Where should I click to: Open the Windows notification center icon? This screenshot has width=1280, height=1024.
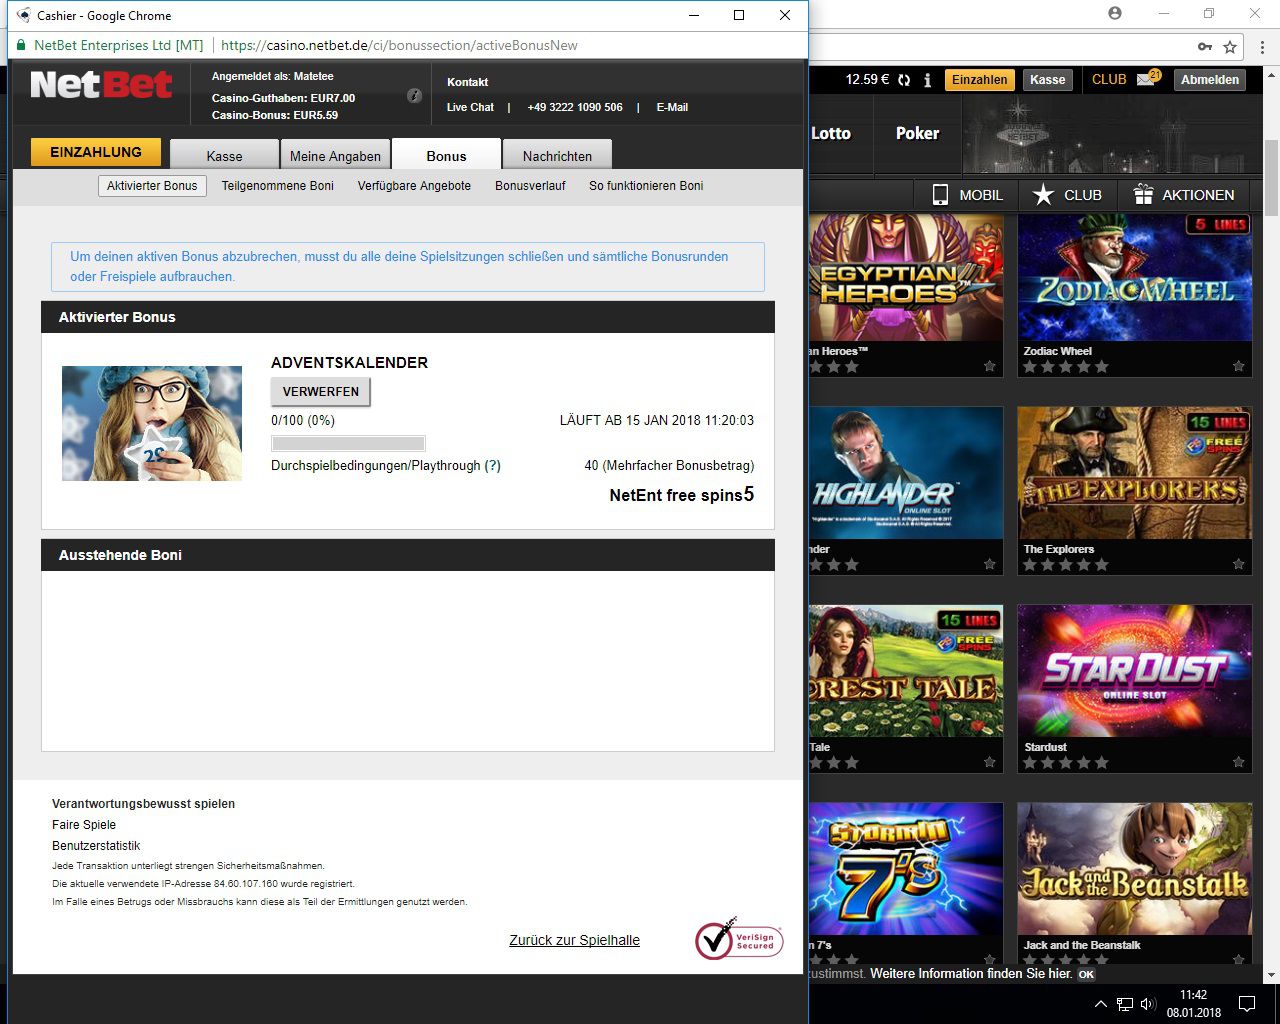click(1247, 1003)
